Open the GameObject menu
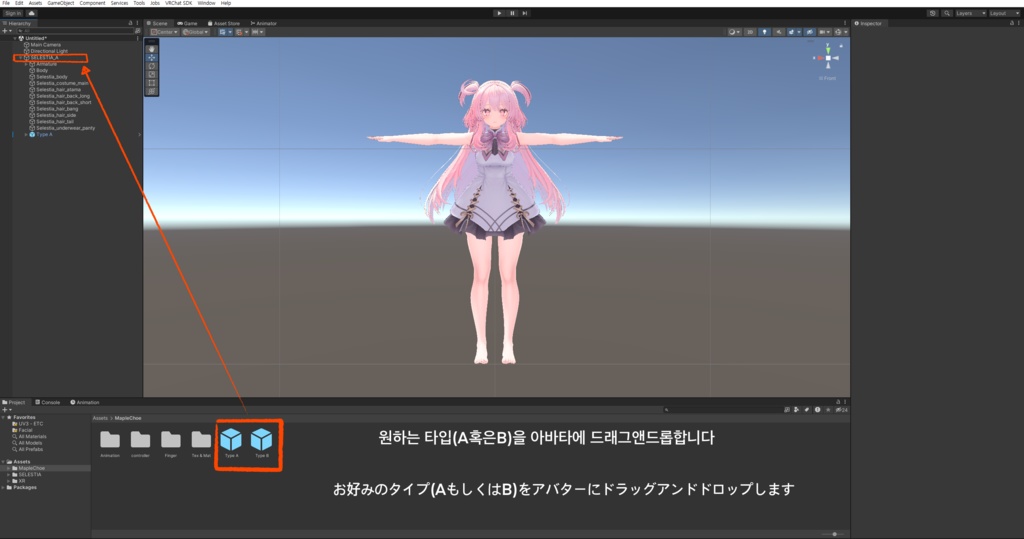The image size is (1024, 539). click(61, 3)
